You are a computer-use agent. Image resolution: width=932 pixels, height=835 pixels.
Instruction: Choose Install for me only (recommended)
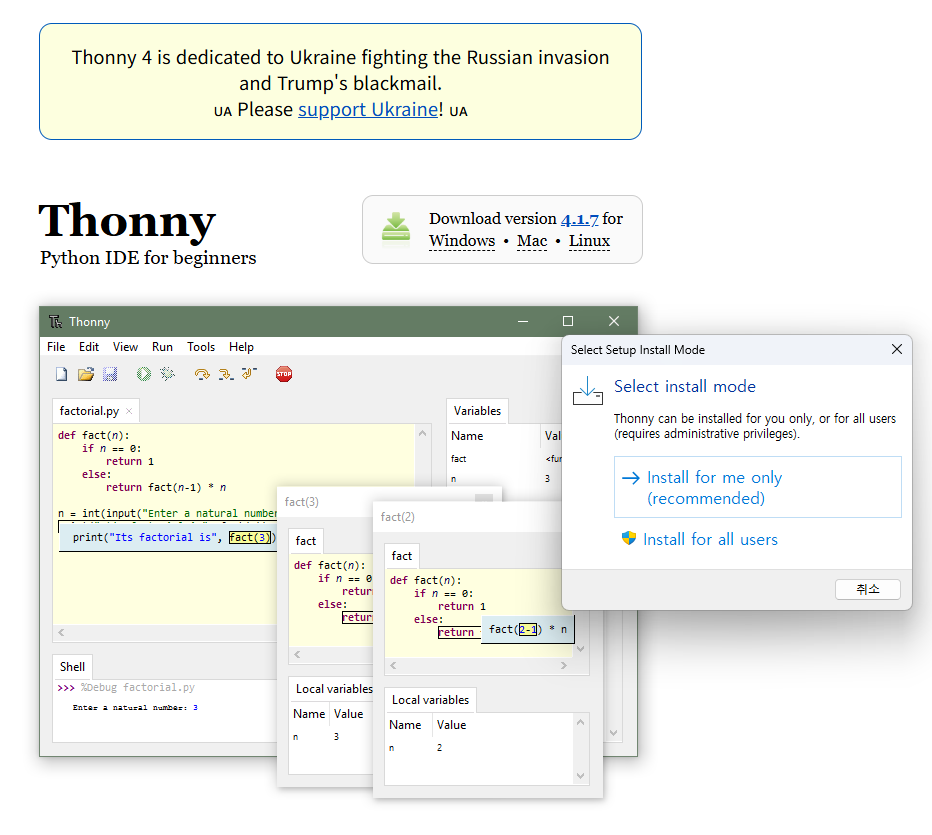pos(757,487)
